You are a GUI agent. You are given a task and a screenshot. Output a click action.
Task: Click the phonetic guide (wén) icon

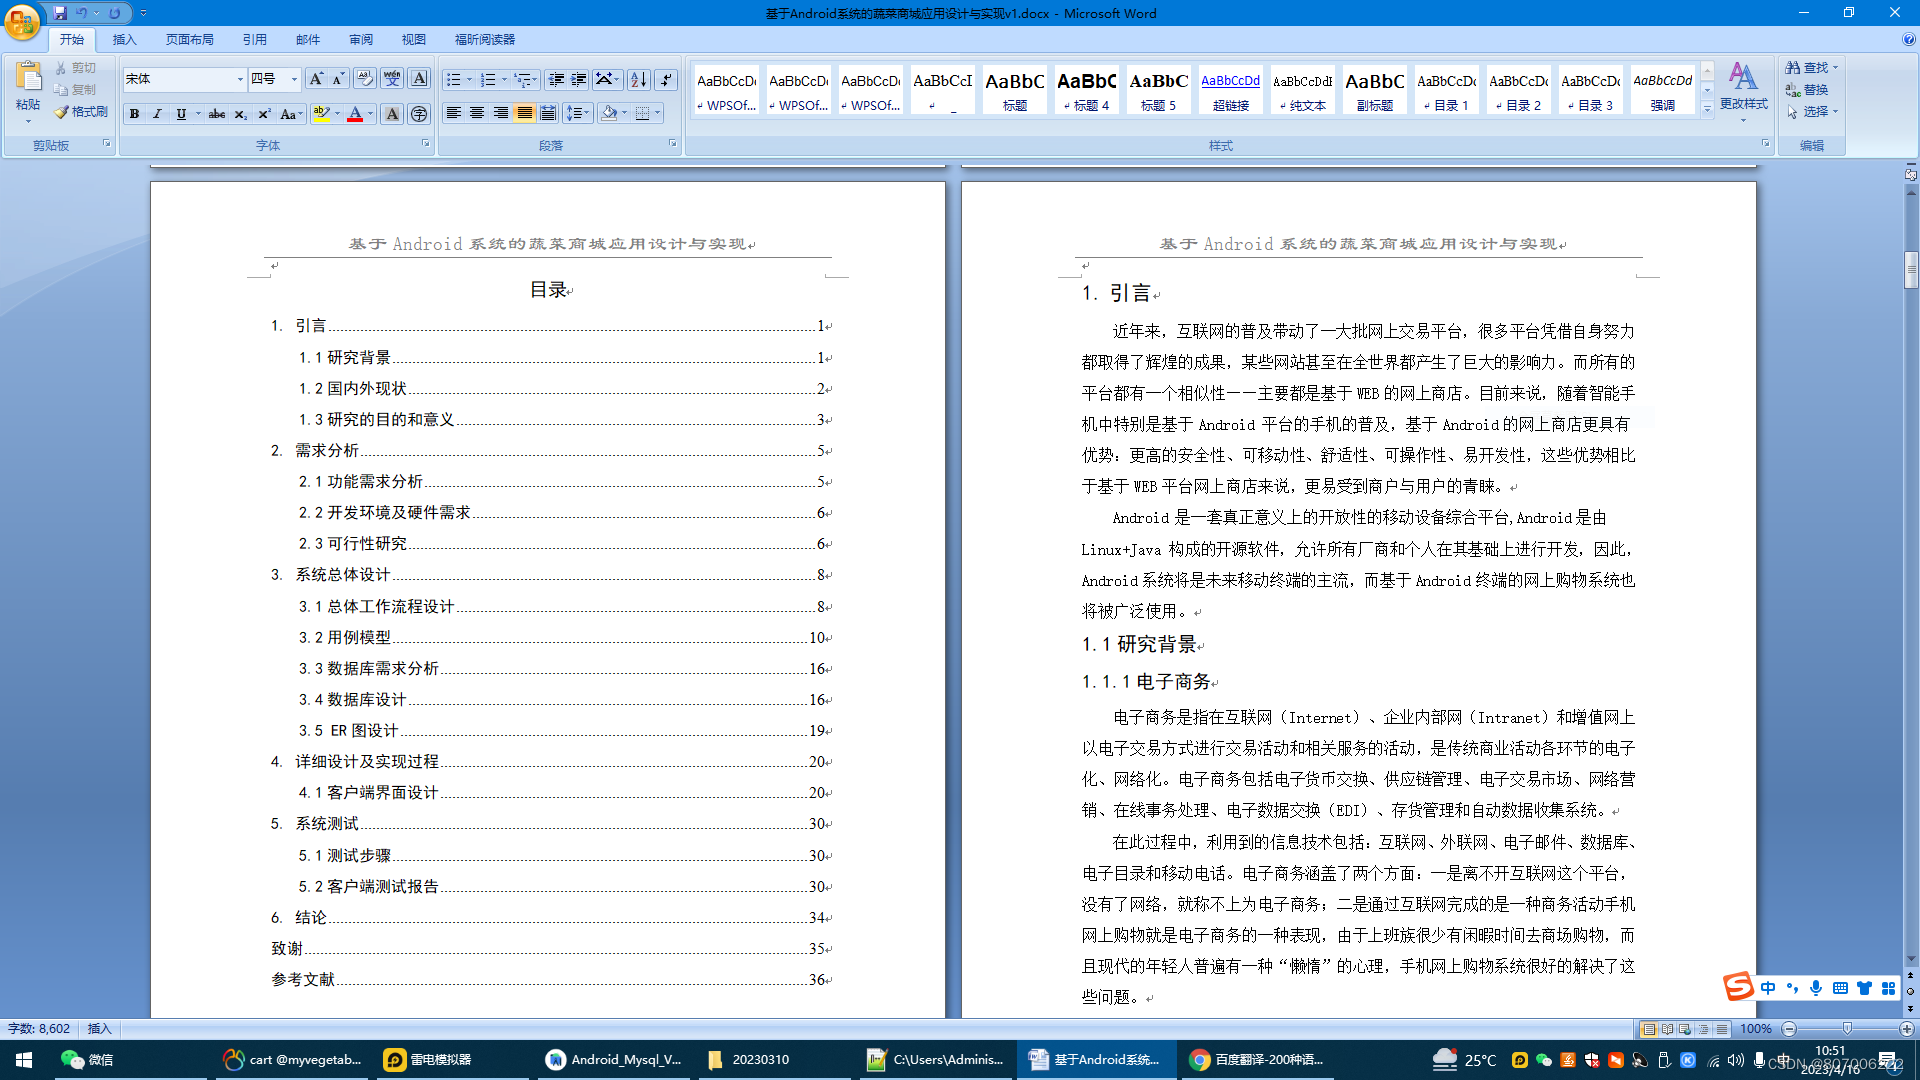[x=392, y=79]
